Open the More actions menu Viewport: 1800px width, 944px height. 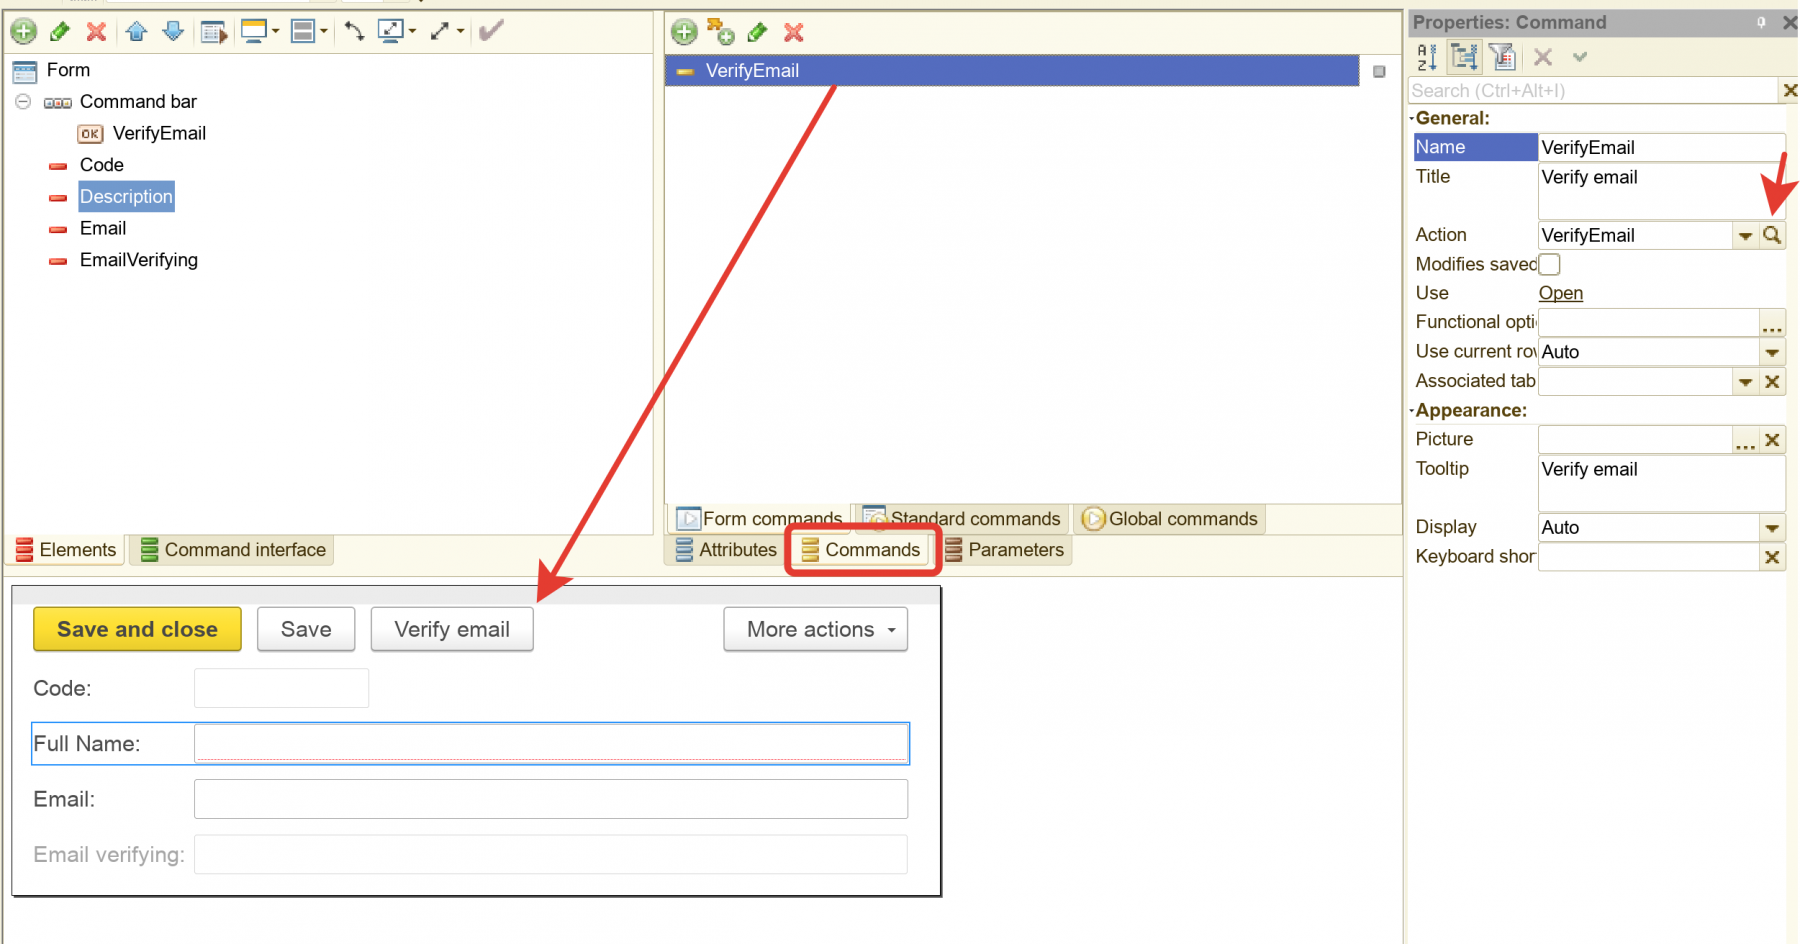[816, 630]
